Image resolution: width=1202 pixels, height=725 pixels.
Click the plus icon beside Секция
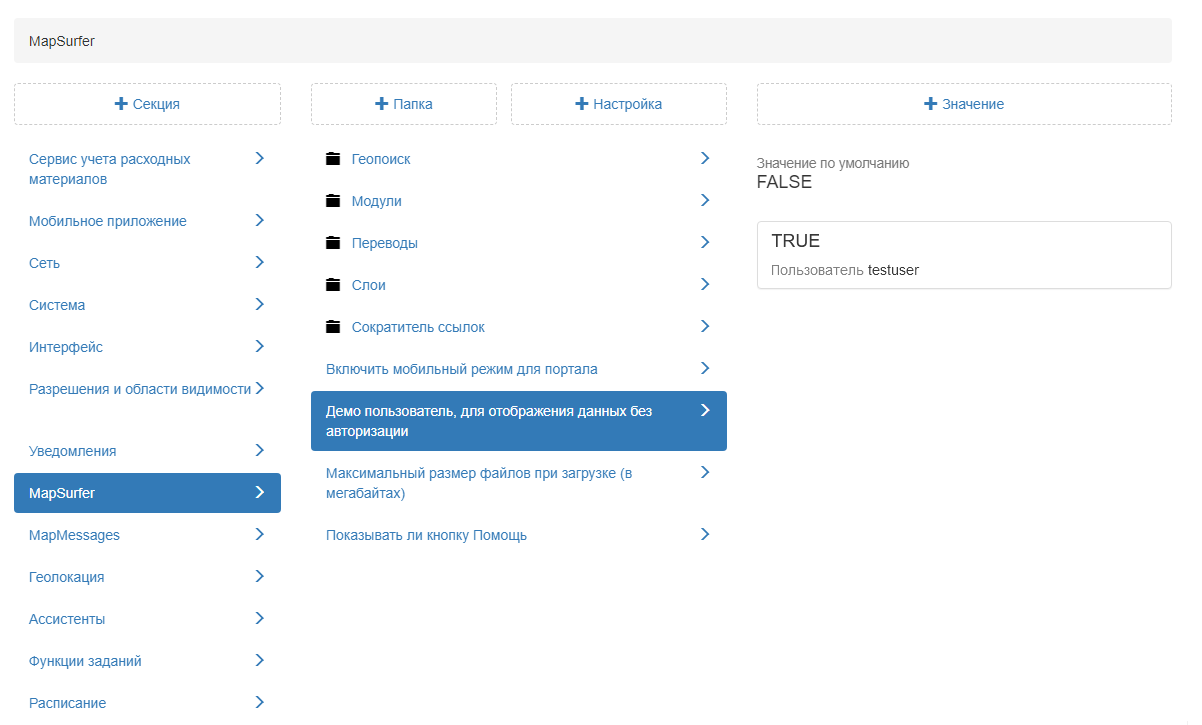pyautogui.click(x=121, y=104)
